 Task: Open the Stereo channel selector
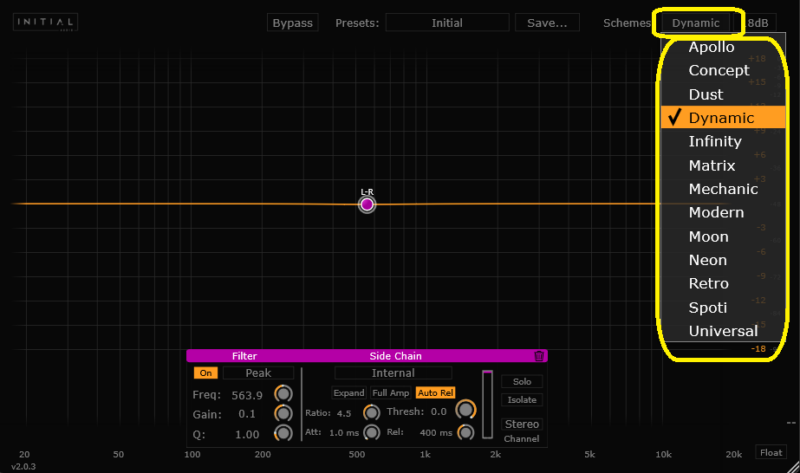pyautogui.click(x=521, y=424)
